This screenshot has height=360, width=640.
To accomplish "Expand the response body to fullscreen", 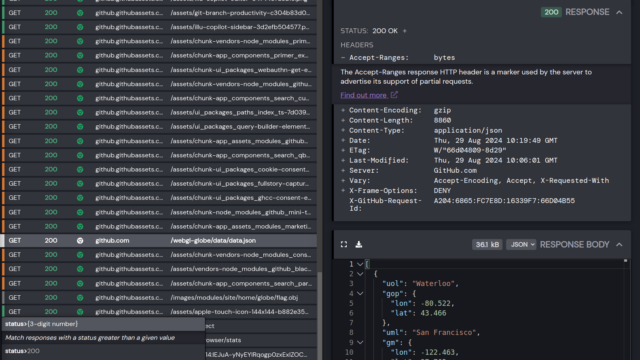I will 344,244.
